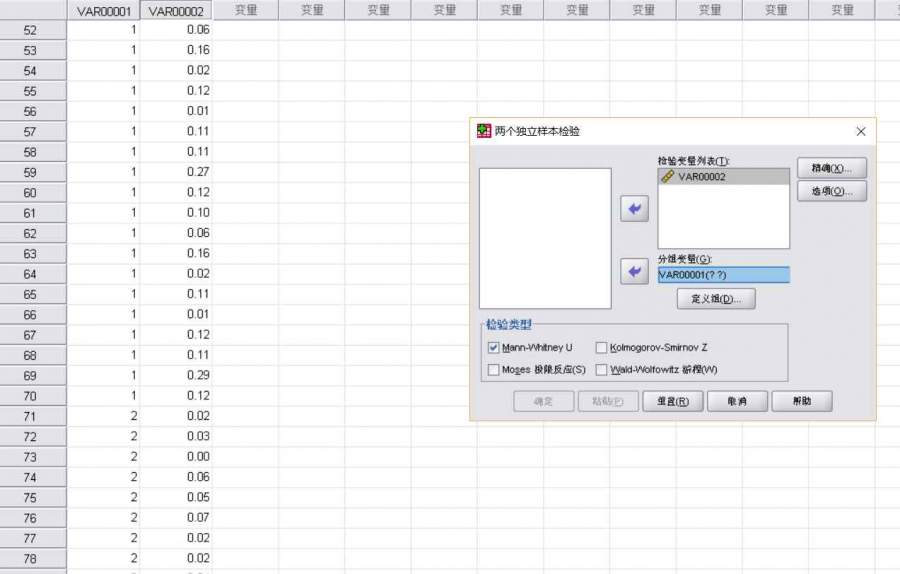Click the empty source variable list box
Screen dimensions: 900x574
(545, 238)
